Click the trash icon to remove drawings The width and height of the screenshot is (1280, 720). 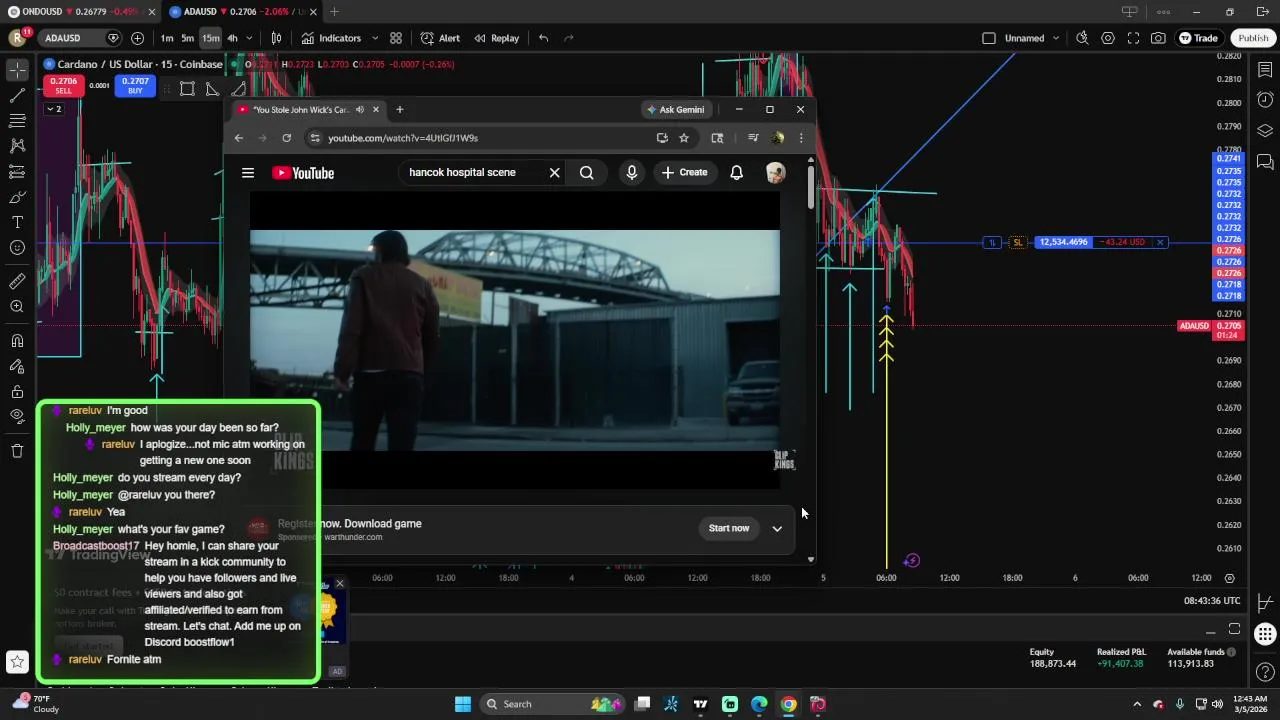pyautogui.click(x=17, y=451)
